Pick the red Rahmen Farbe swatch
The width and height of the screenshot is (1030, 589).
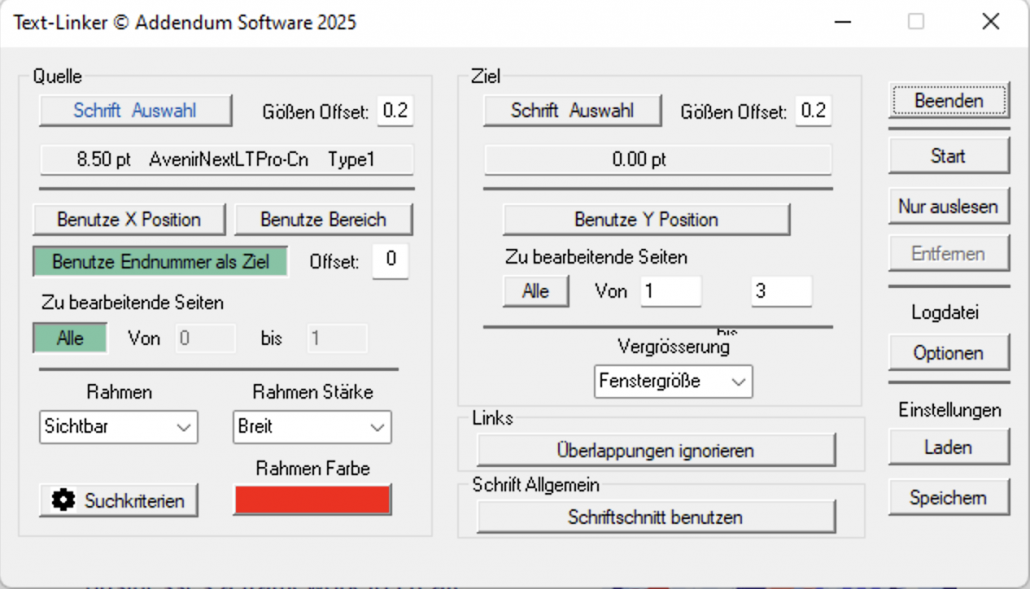coord(312,500)
